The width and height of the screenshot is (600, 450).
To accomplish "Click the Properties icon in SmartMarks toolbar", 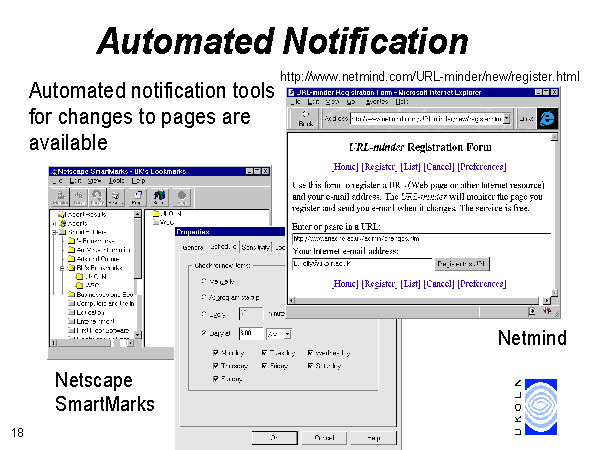I will click(x=137, y=197).
